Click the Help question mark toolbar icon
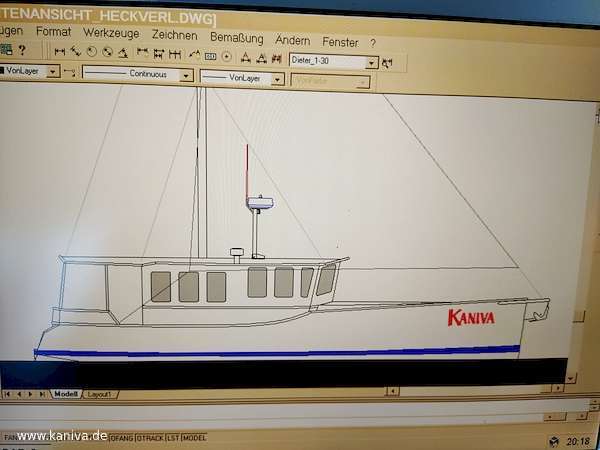 coord(21,50)
